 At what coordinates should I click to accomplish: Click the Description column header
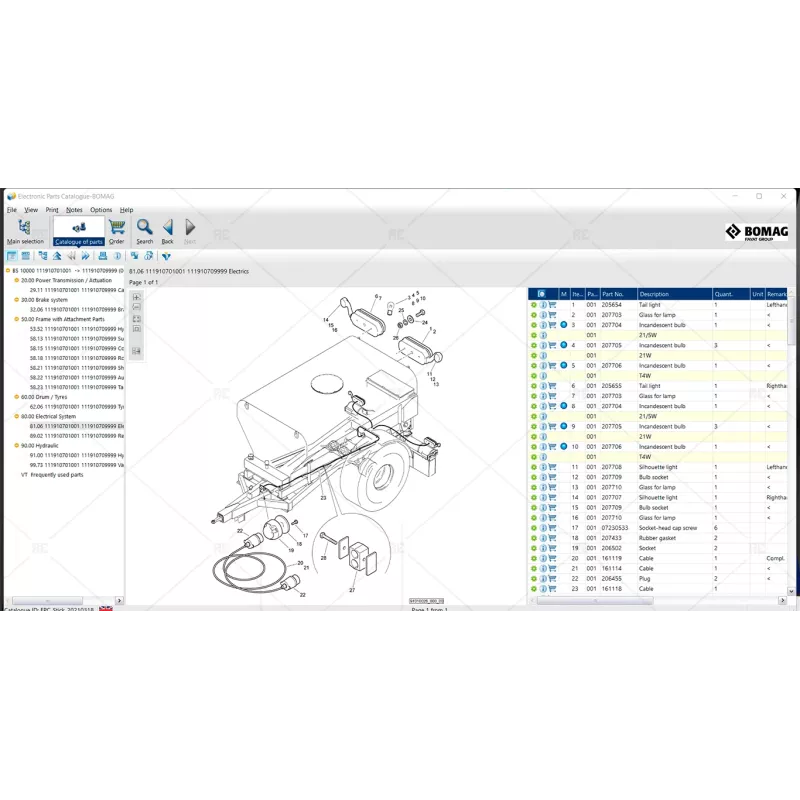tap(657, 294)
